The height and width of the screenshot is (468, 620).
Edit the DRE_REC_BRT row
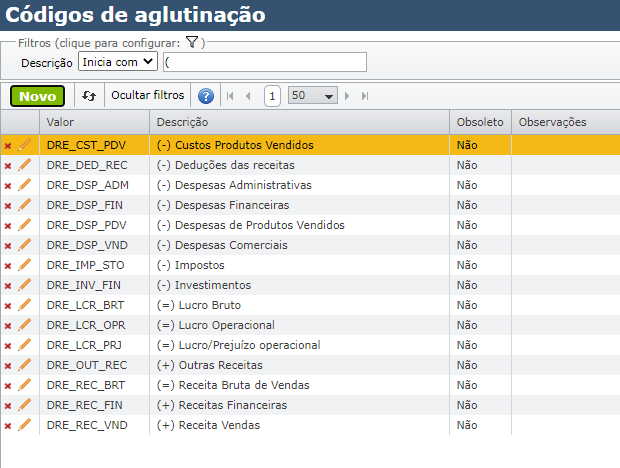pos(25,385)
